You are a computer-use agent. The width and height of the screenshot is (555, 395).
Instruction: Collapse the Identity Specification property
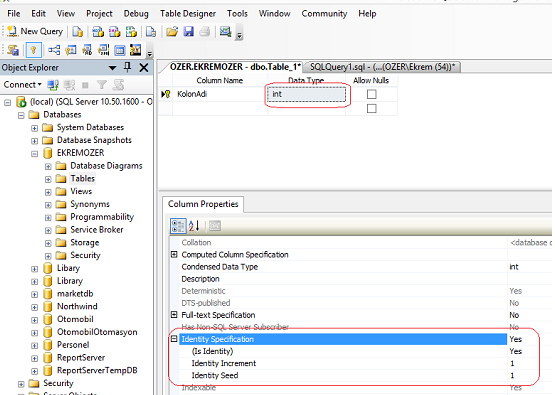[174, 339]
